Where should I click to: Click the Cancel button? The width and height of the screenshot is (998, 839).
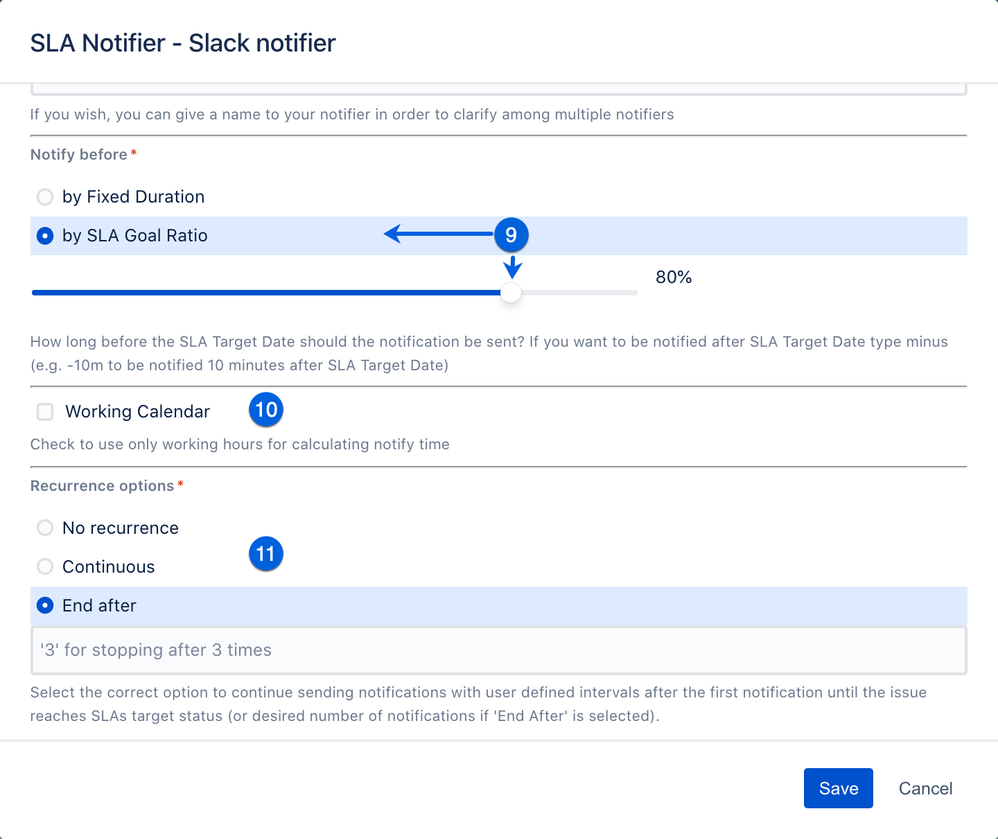924,788
